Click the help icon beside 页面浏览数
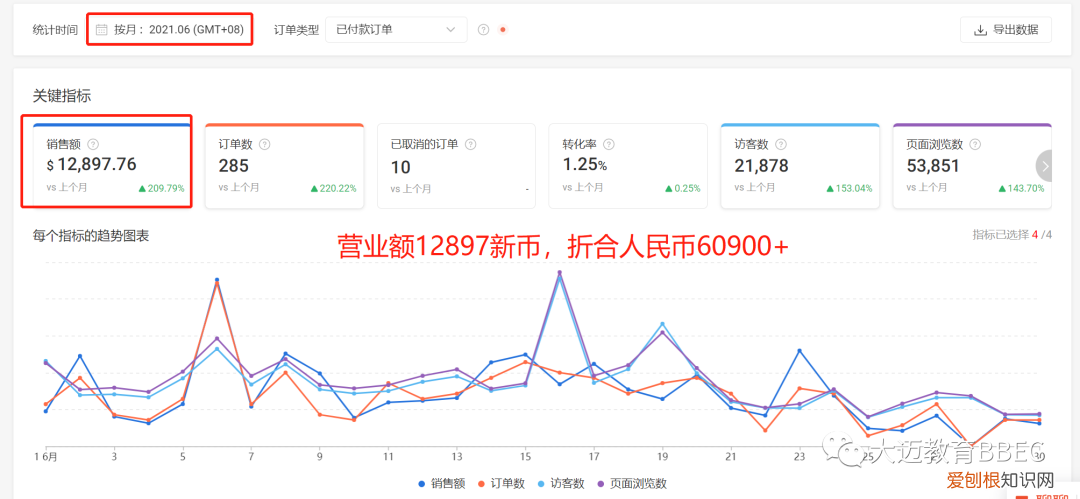This screenshot has height=499, width=1080. point(975,145)
